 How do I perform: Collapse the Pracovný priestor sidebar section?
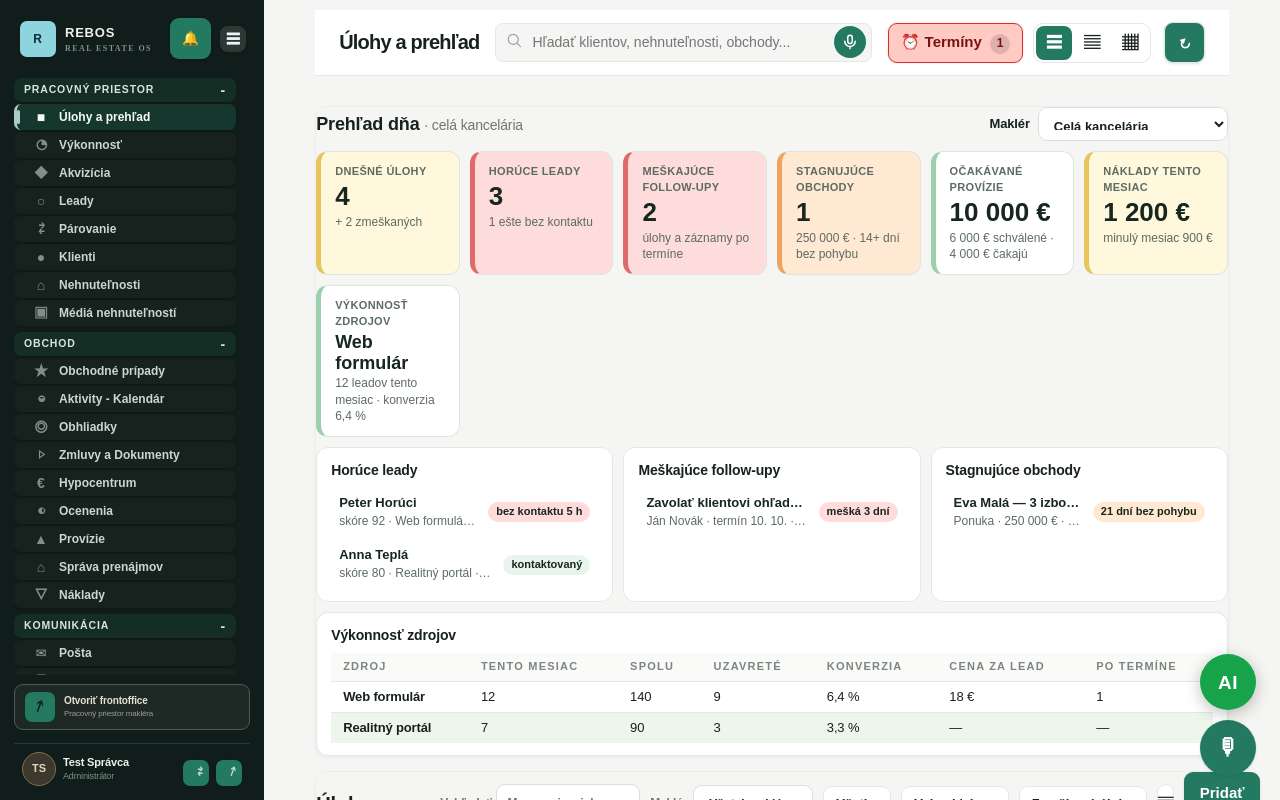pyautogui.click(x=125, y=90)
